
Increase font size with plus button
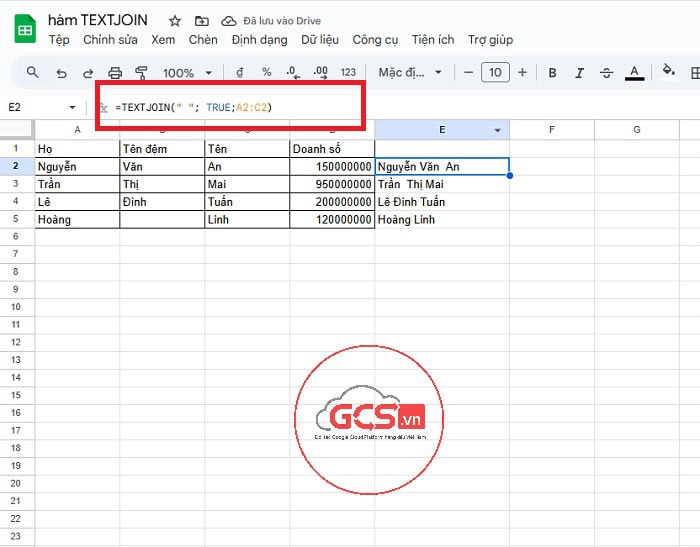coord(522,73)
